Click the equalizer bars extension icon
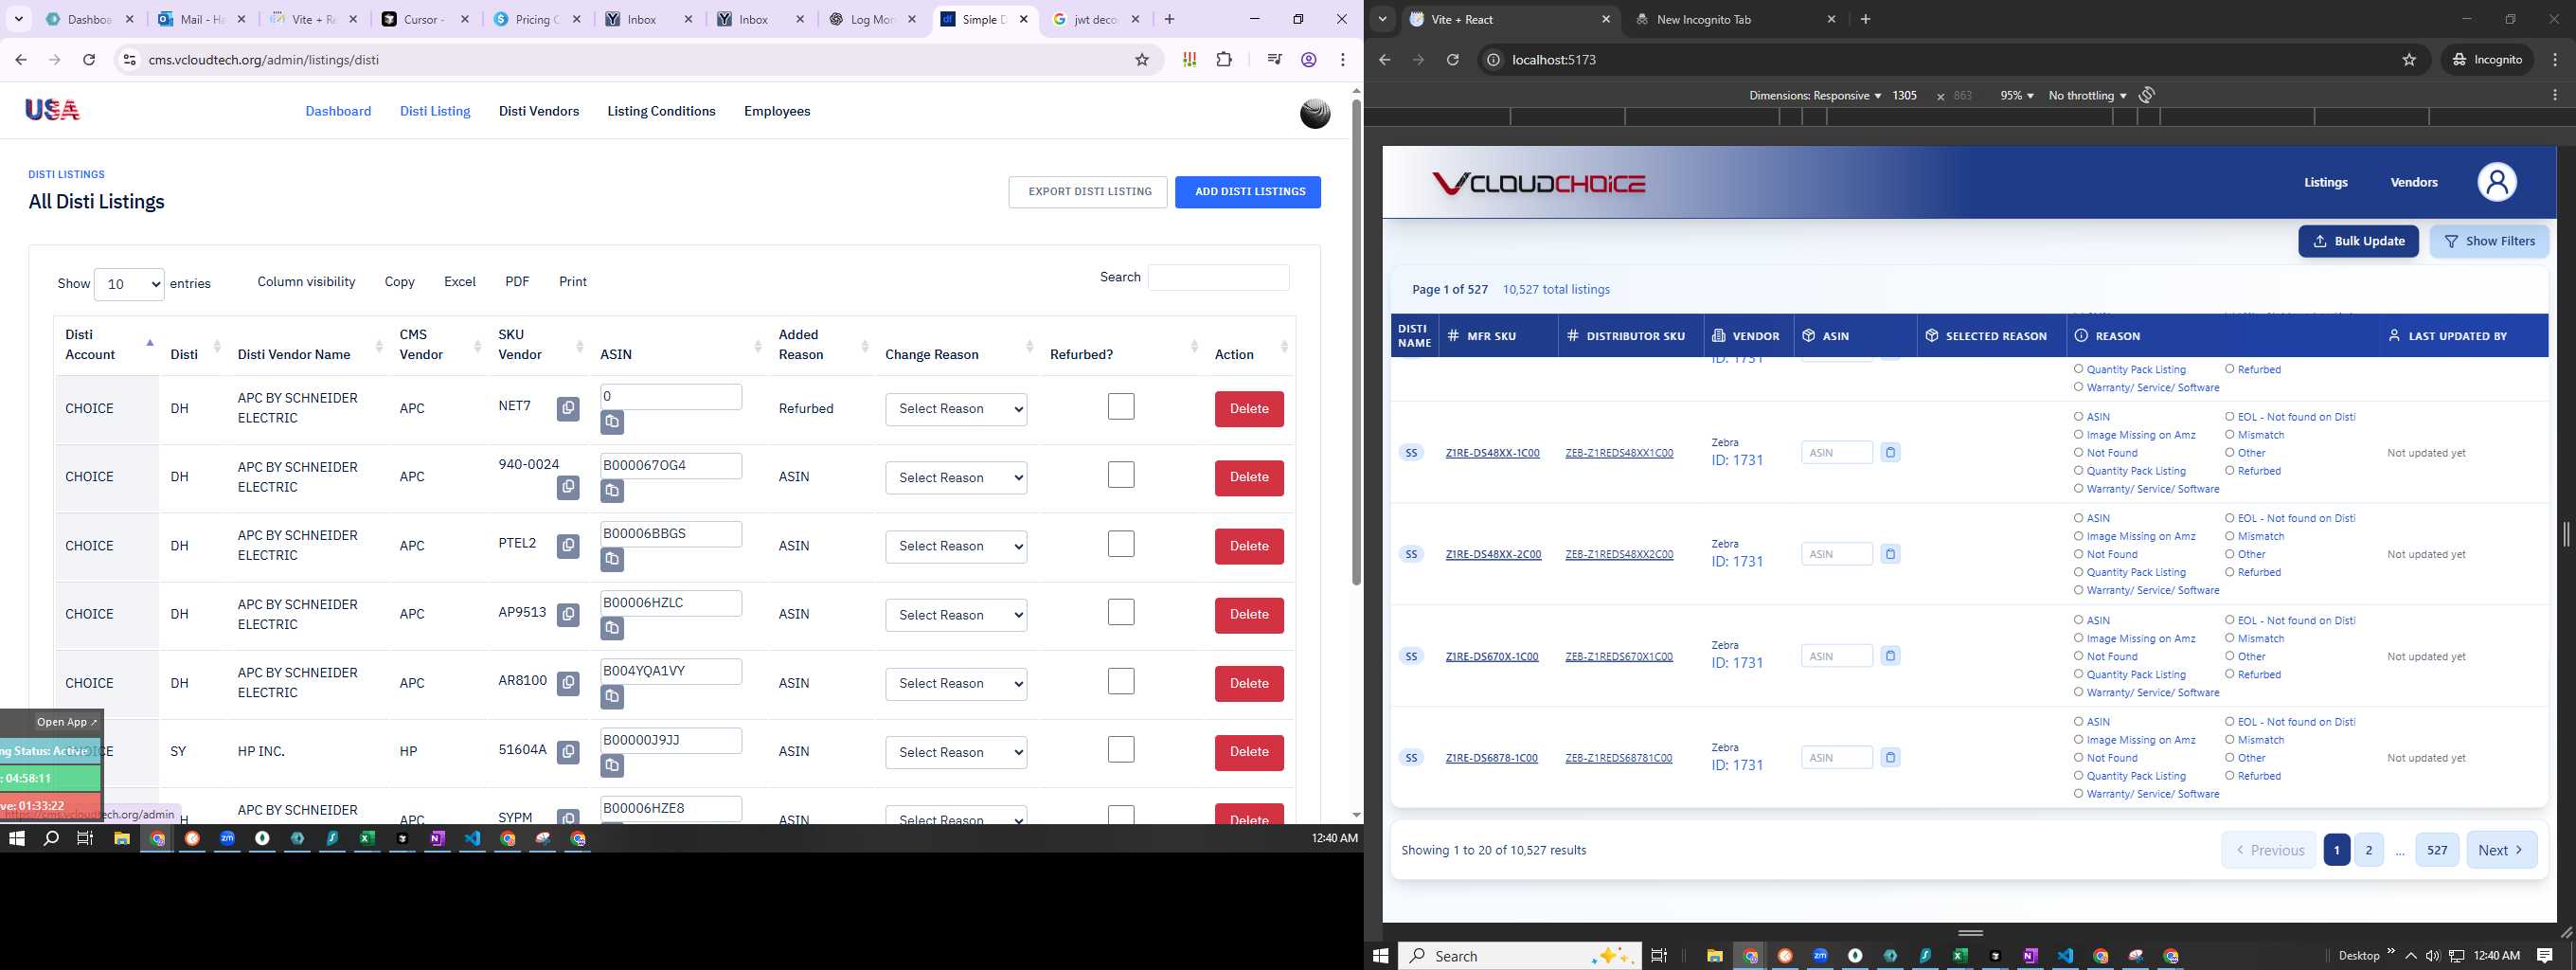 (1189, 60)
